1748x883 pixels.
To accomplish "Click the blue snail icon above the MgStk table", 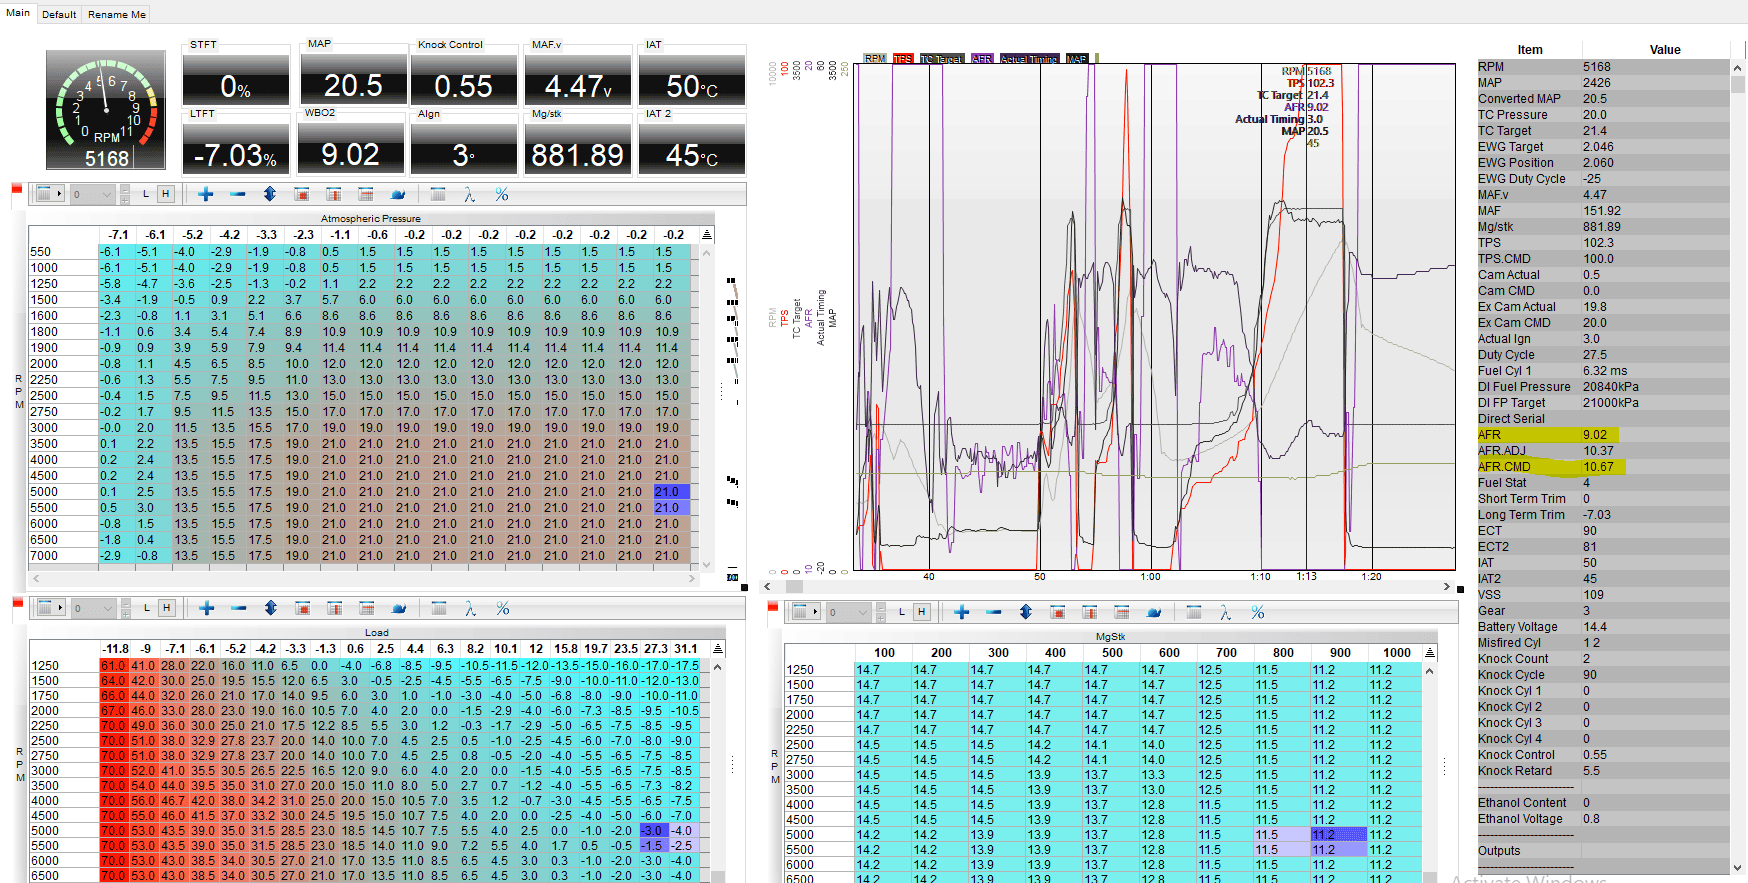I will pos(1154,612).
